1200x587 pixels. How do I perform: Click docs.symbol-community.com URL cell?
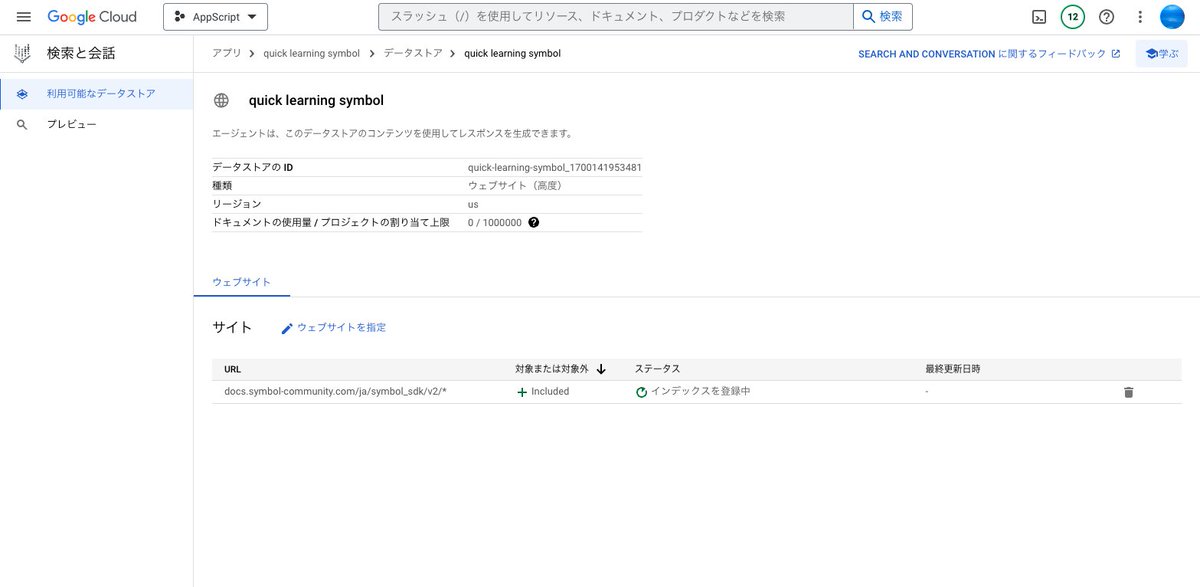[335, 391]
